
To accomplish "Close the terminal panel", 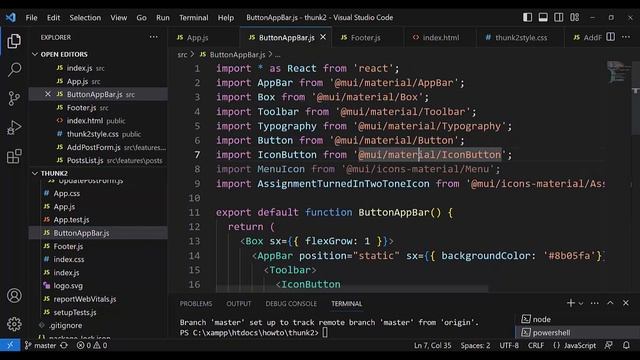I will point(626,303).
